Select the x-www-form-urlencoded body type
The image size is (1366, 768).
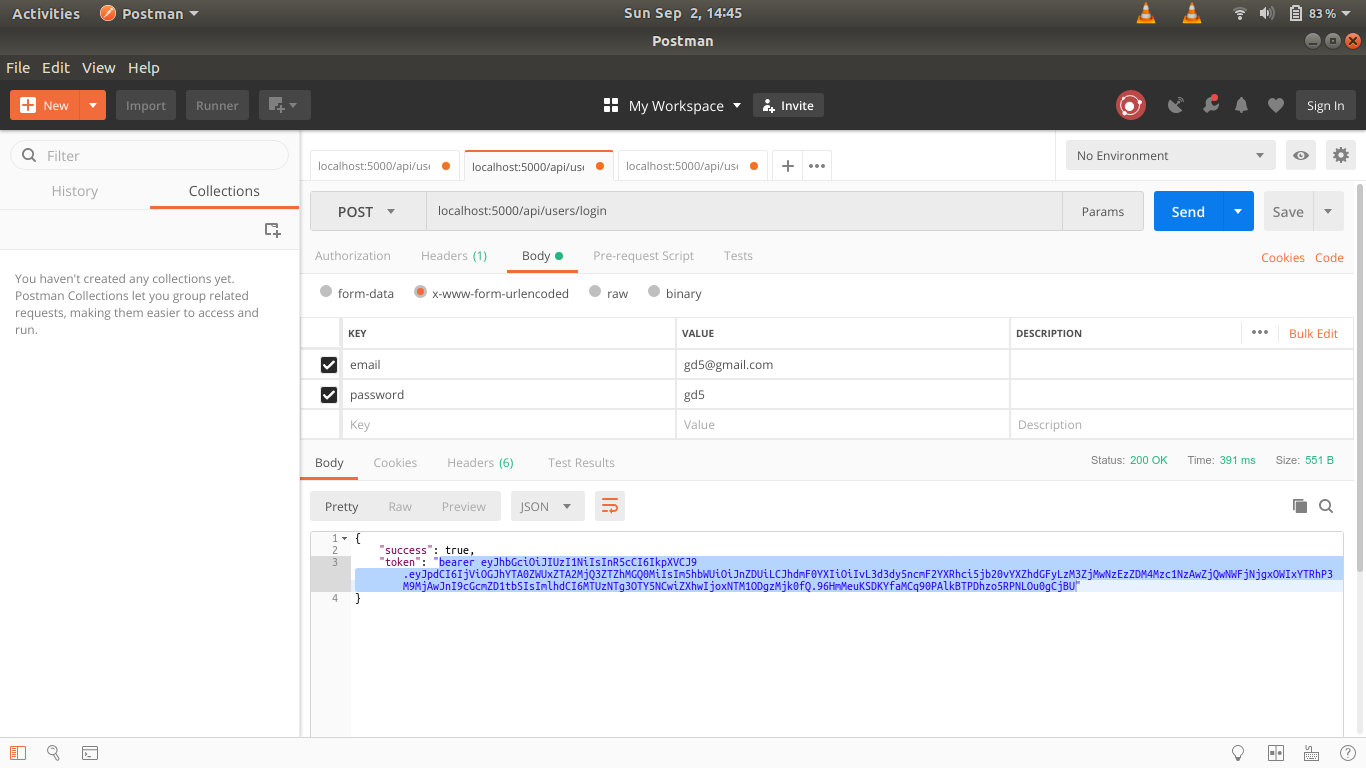(x=421, y=292)
